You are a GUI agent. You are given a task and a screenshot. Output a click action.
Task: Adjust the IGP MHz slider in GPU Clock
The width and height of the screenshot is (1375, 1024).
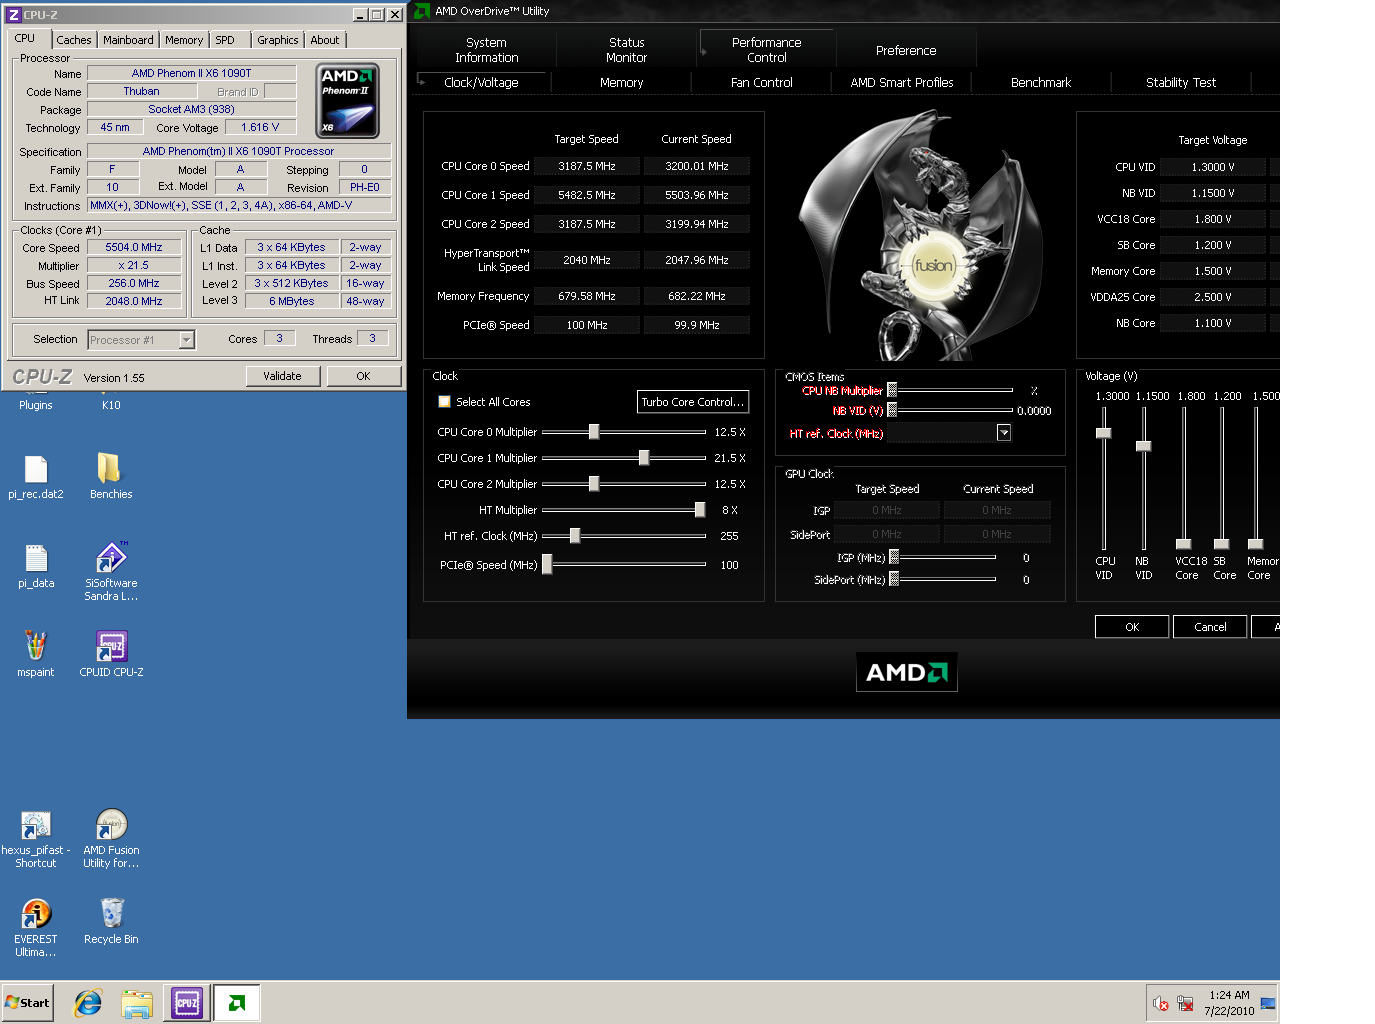point(894,557)
